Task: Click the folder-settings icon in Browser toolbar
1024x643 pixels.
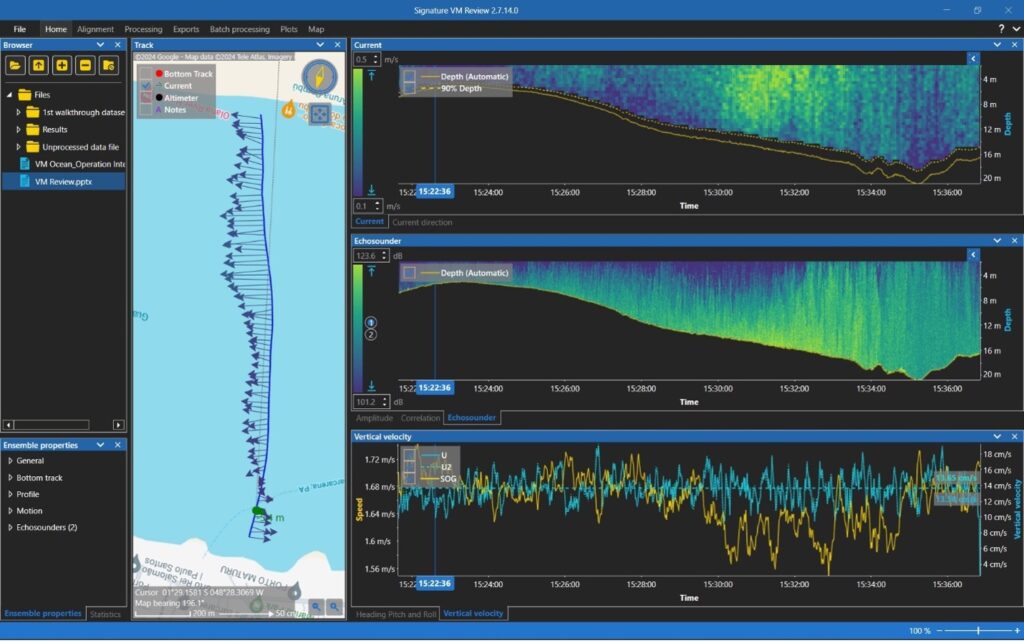Action: point(107,66)
